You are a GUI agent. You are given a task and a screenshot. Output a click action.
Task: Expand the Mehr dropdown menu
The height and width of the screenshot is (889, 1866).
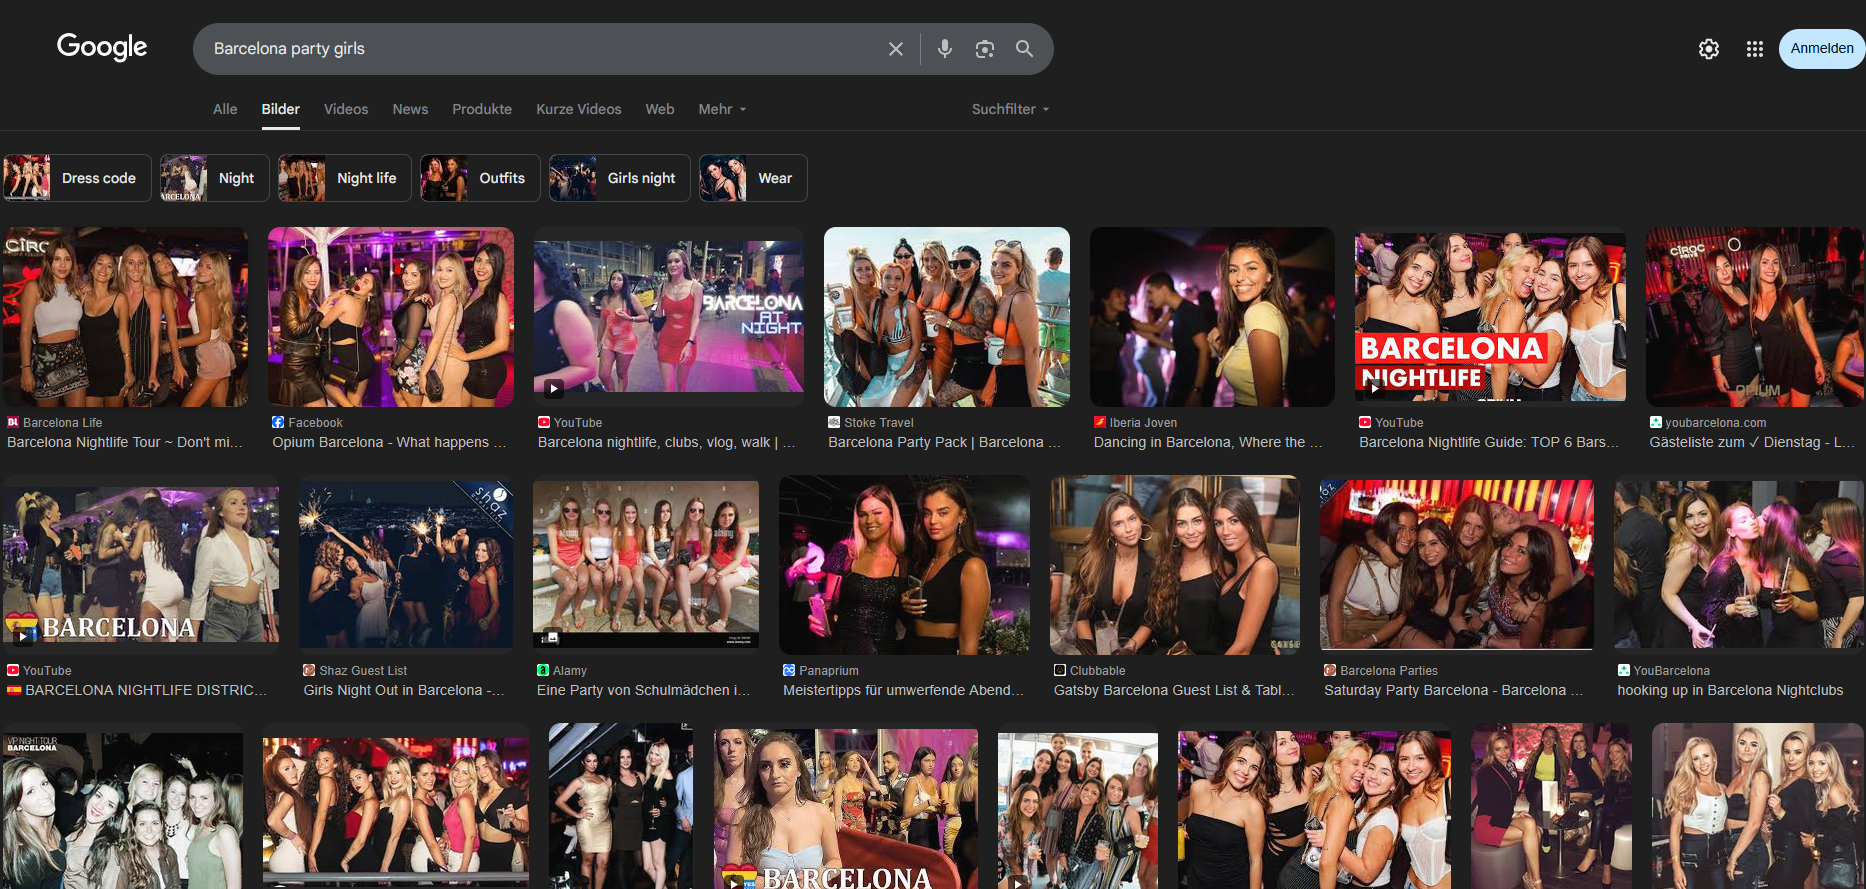[x=722, y=109]
